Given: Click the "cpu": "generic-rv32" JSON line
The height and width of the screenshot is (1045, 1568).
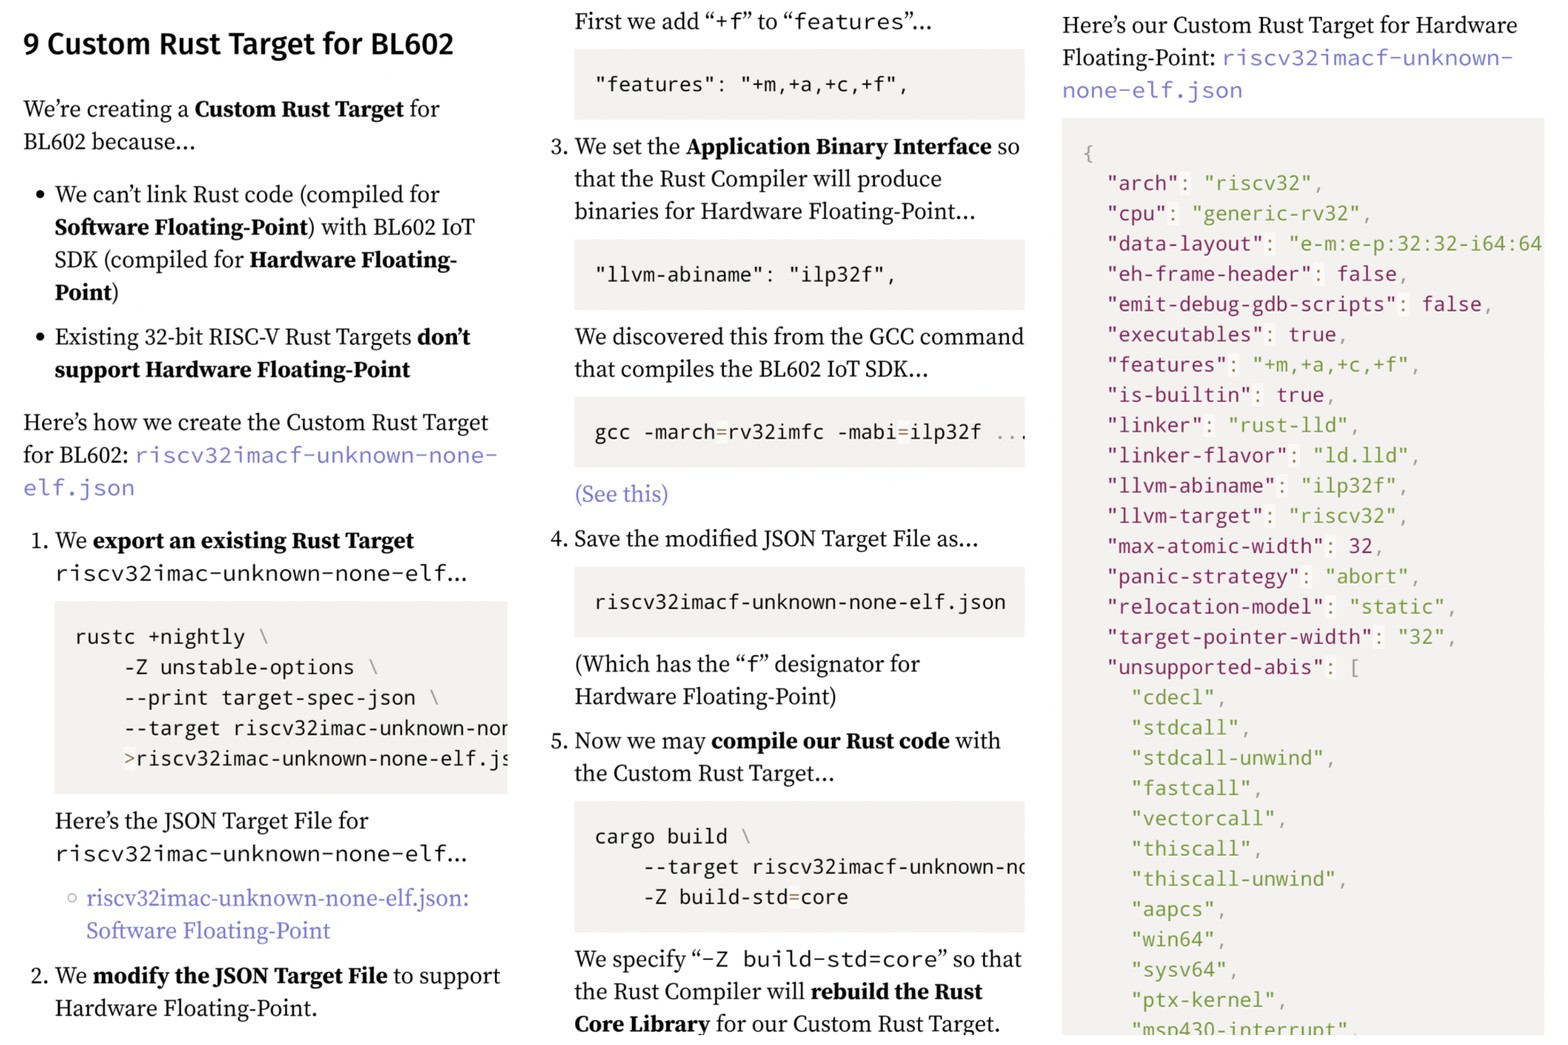Looking at the screenshot, I should click(1237, 214).
